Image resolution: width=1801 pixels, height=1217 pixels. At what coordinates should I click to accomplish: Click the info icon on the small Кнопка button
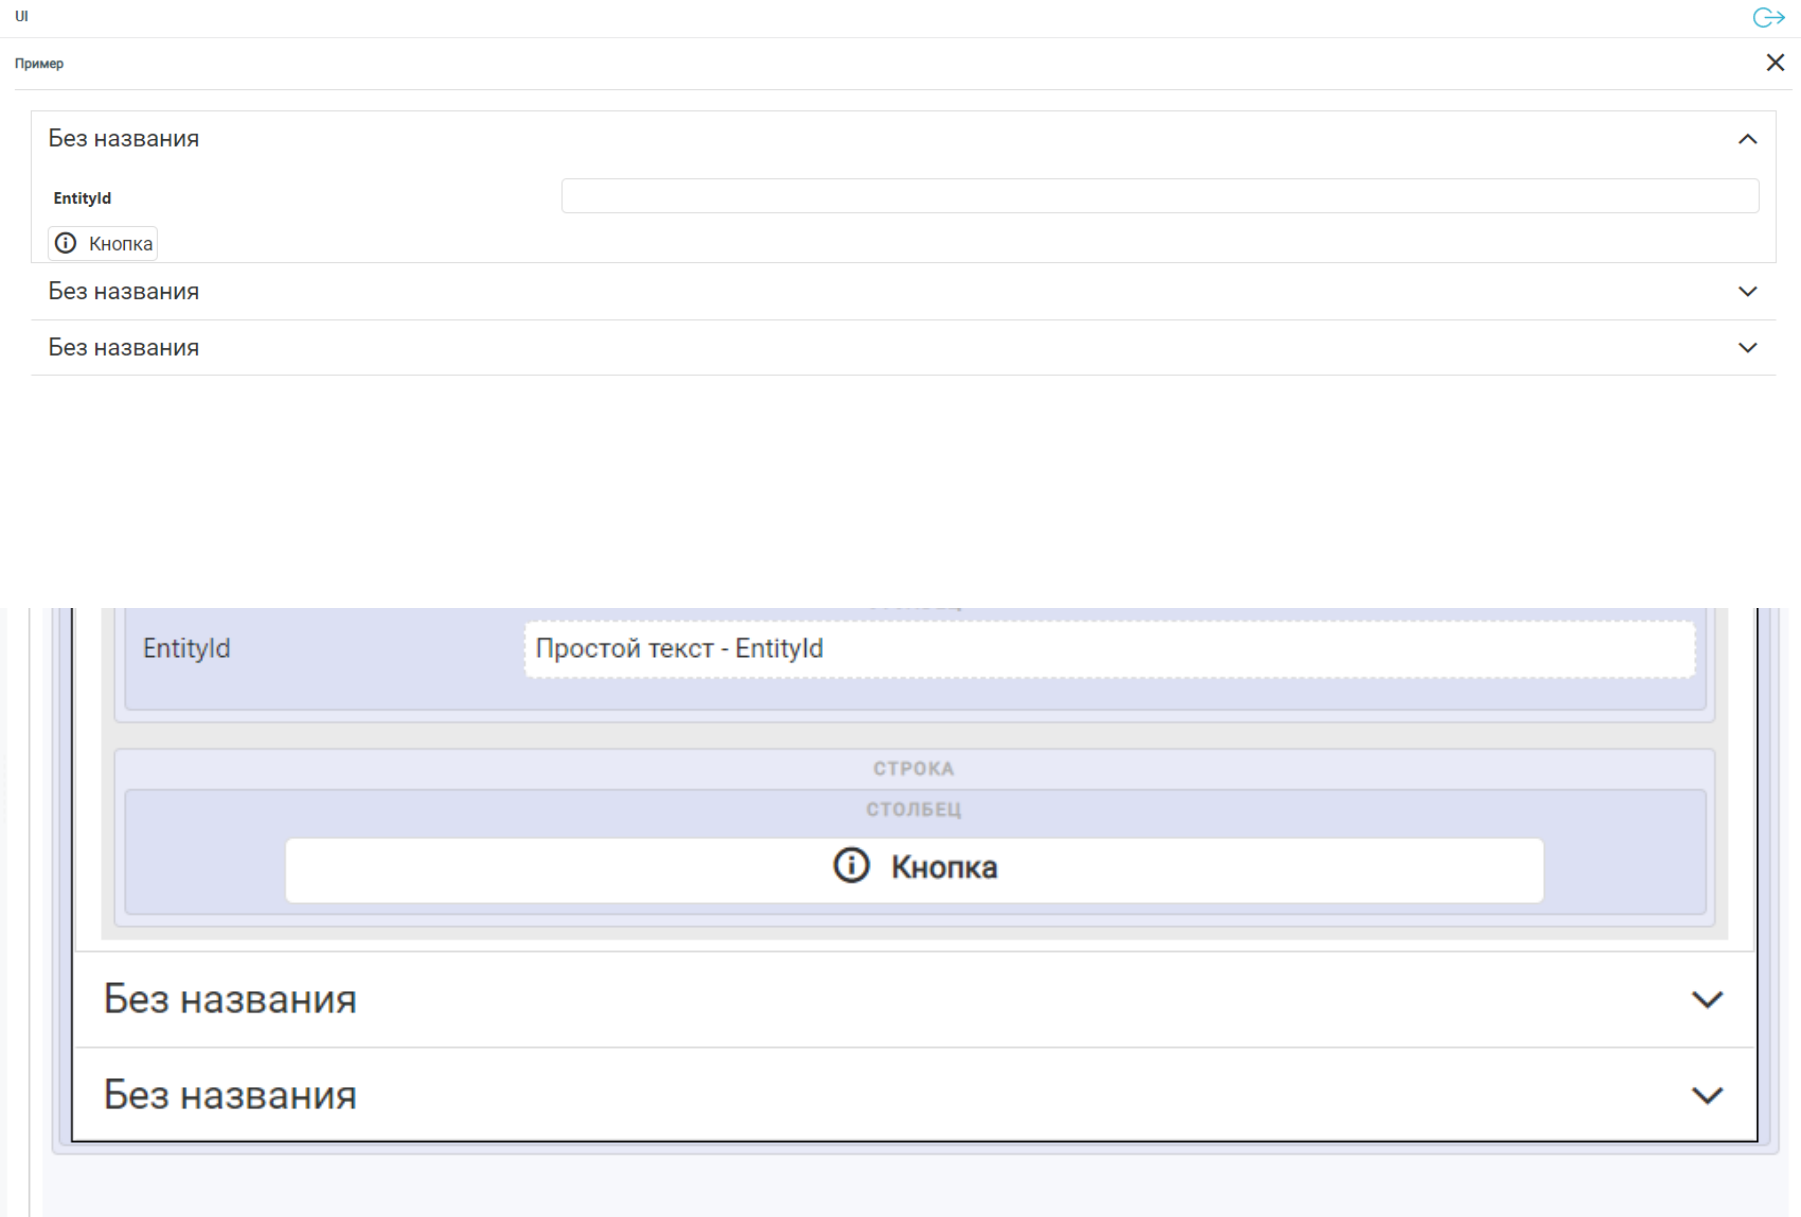pos(66,243)
